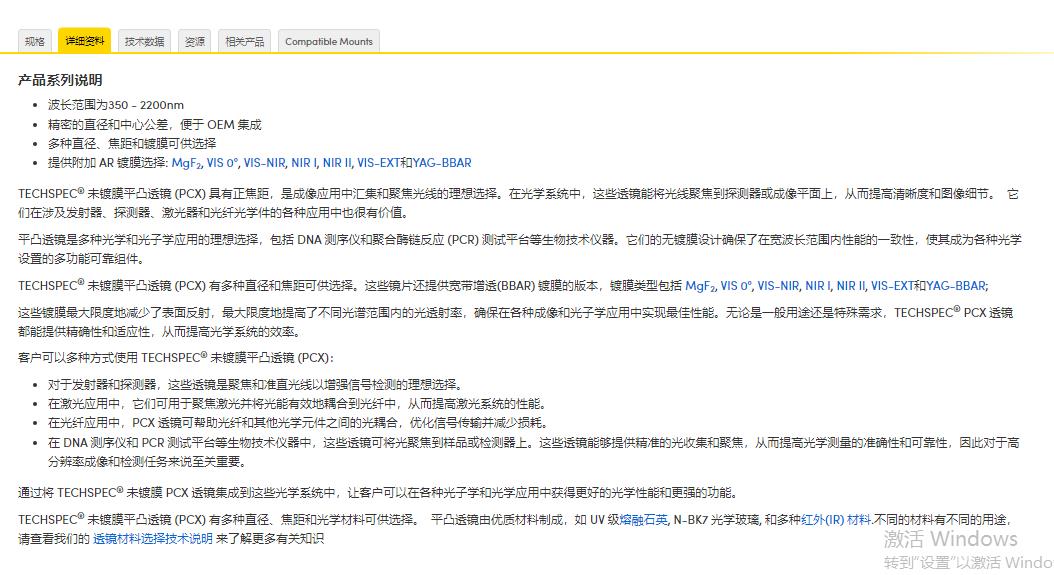This screenshot has width=1054, height=575.
Task: Visit the NIR II link in the bullet list
Action: (x=337, y=163)
